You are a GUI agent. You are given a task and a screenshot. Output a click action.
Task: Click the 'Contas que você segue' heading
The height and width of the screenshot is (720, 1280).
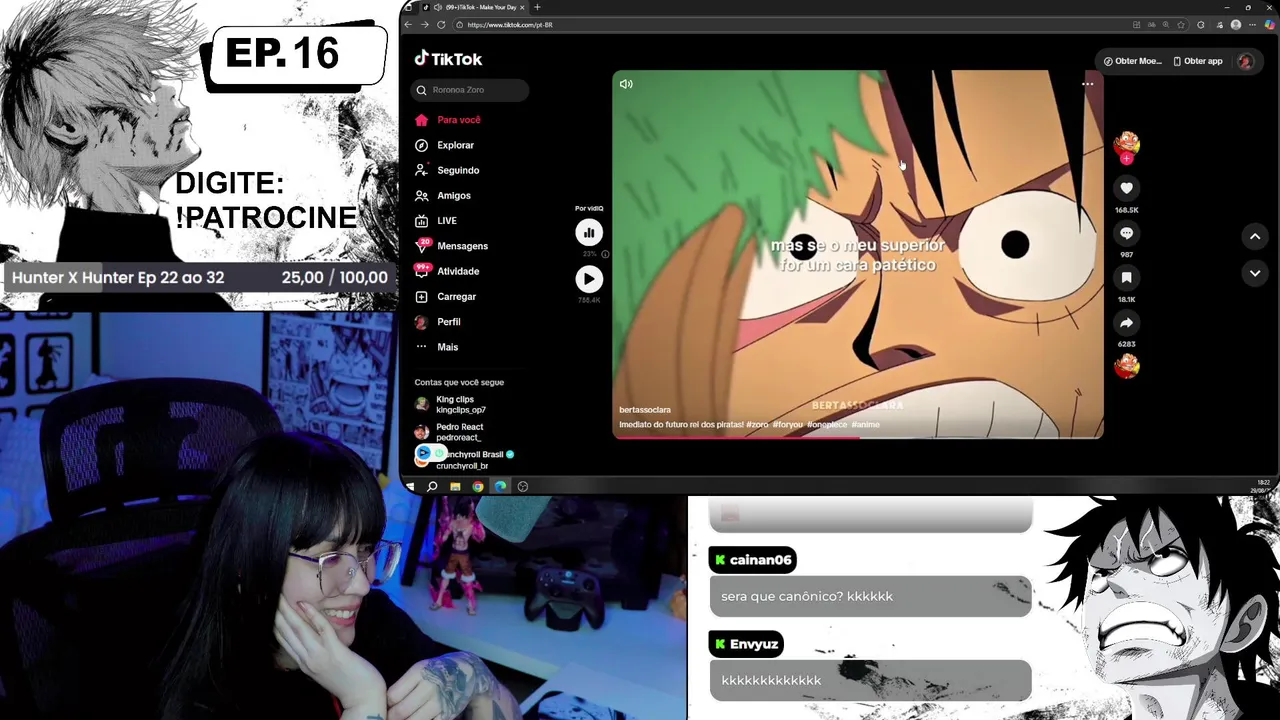[x=459, y=382]
